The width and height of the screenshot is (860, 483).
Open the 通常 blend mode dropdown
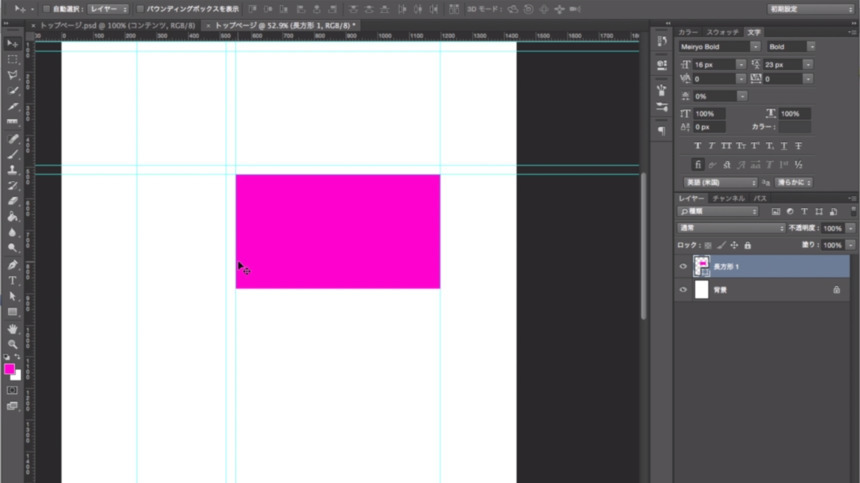[732, 228]
